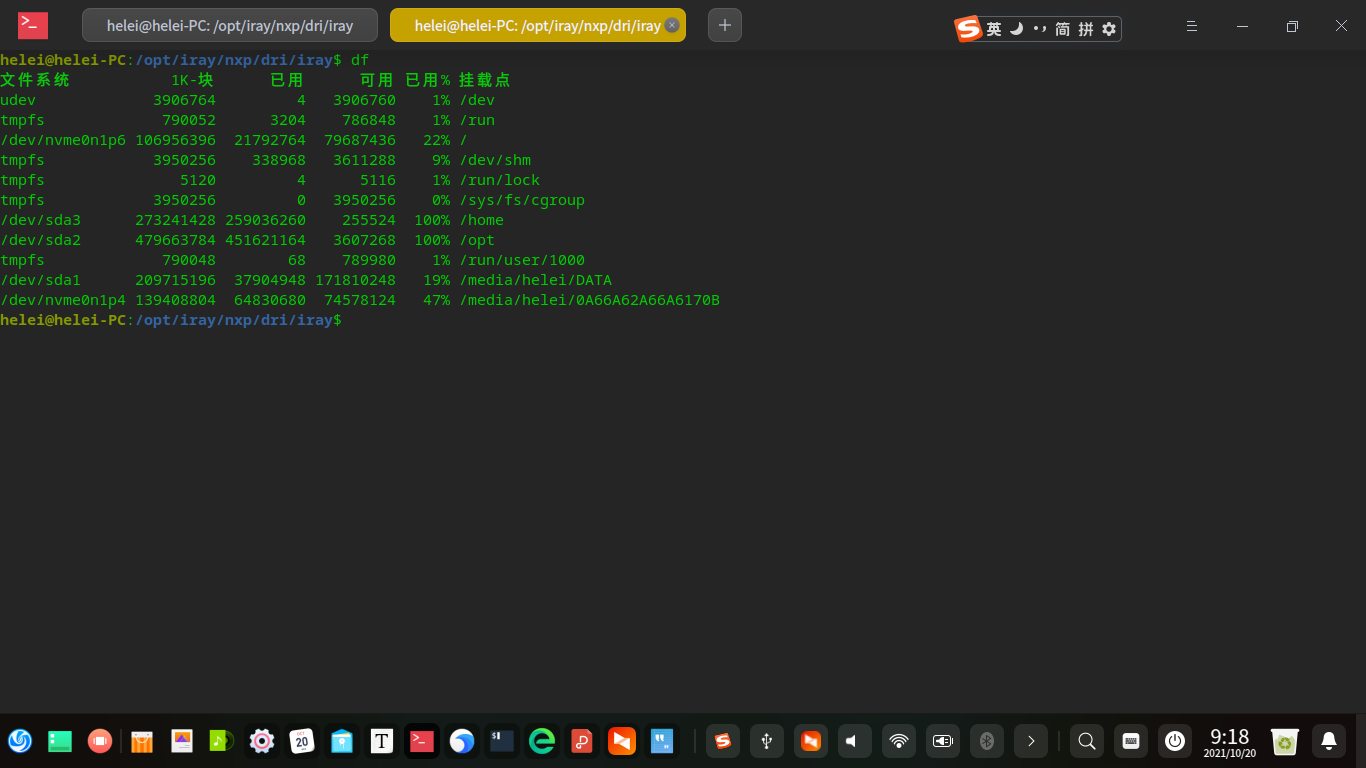Open Control Center gear icon in dock
Screen dimensions: 1366x768
262,741
